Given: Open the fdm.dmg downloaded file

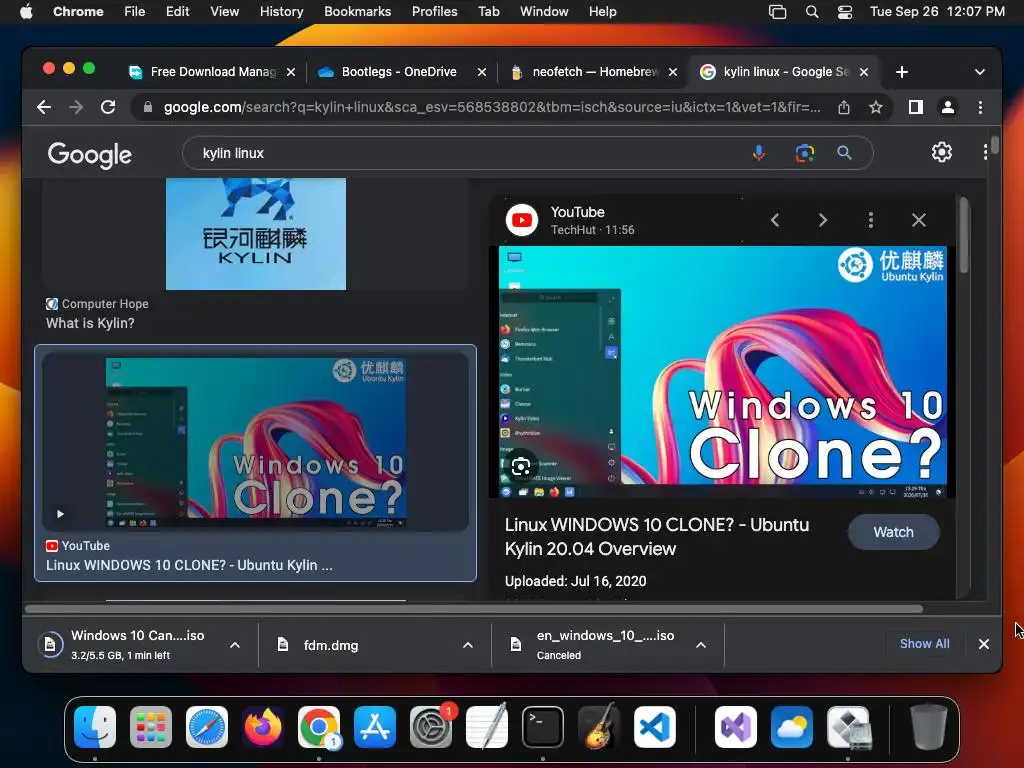Looking at the screenshot, I should [331, 645].
